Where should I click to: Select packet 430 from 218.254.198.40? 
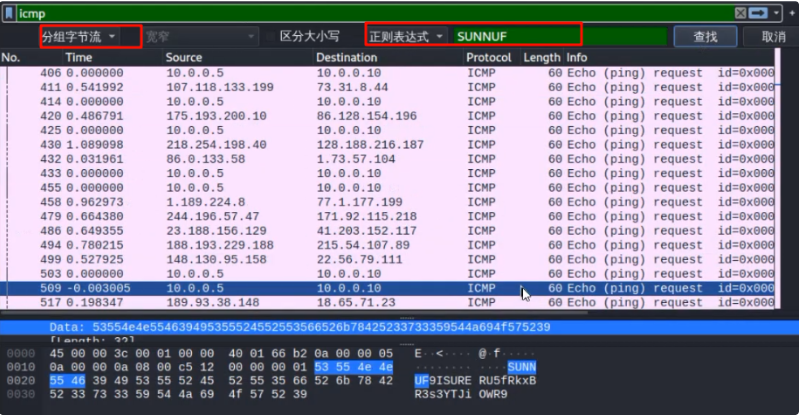(x=387, y=144)
